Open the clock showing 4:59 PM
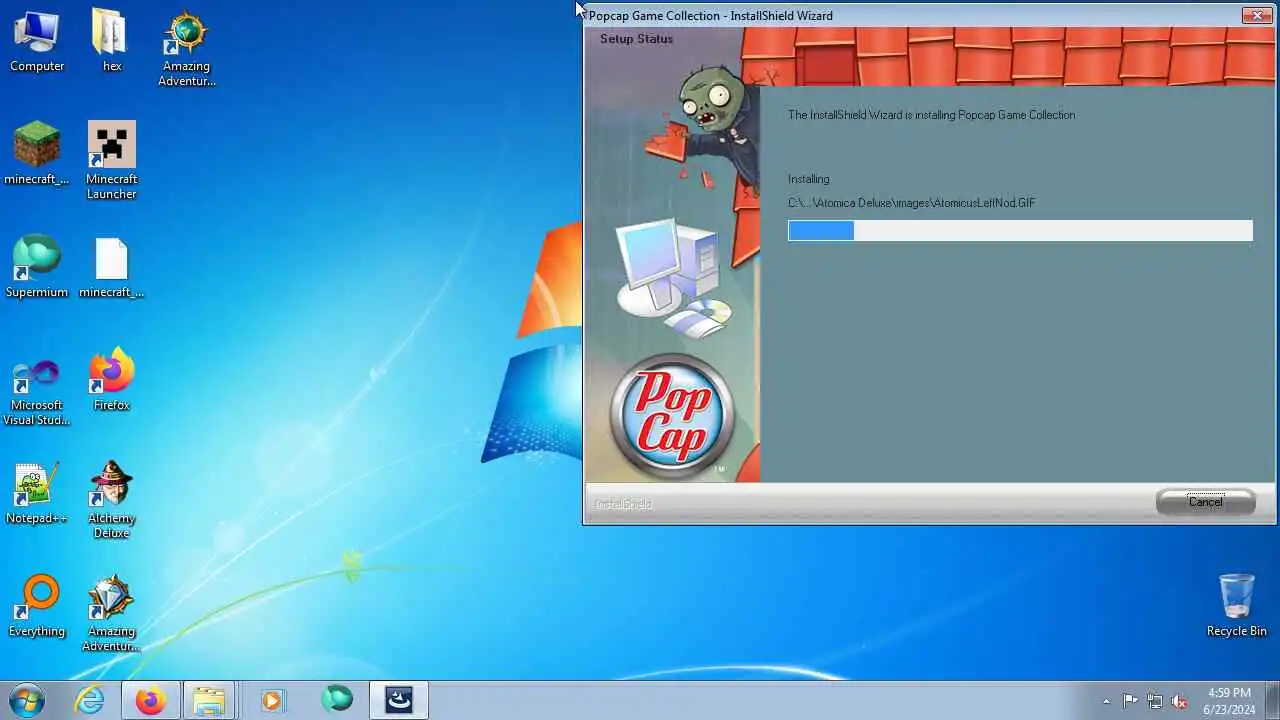 pyautogui.click(x=1229, y=701)
